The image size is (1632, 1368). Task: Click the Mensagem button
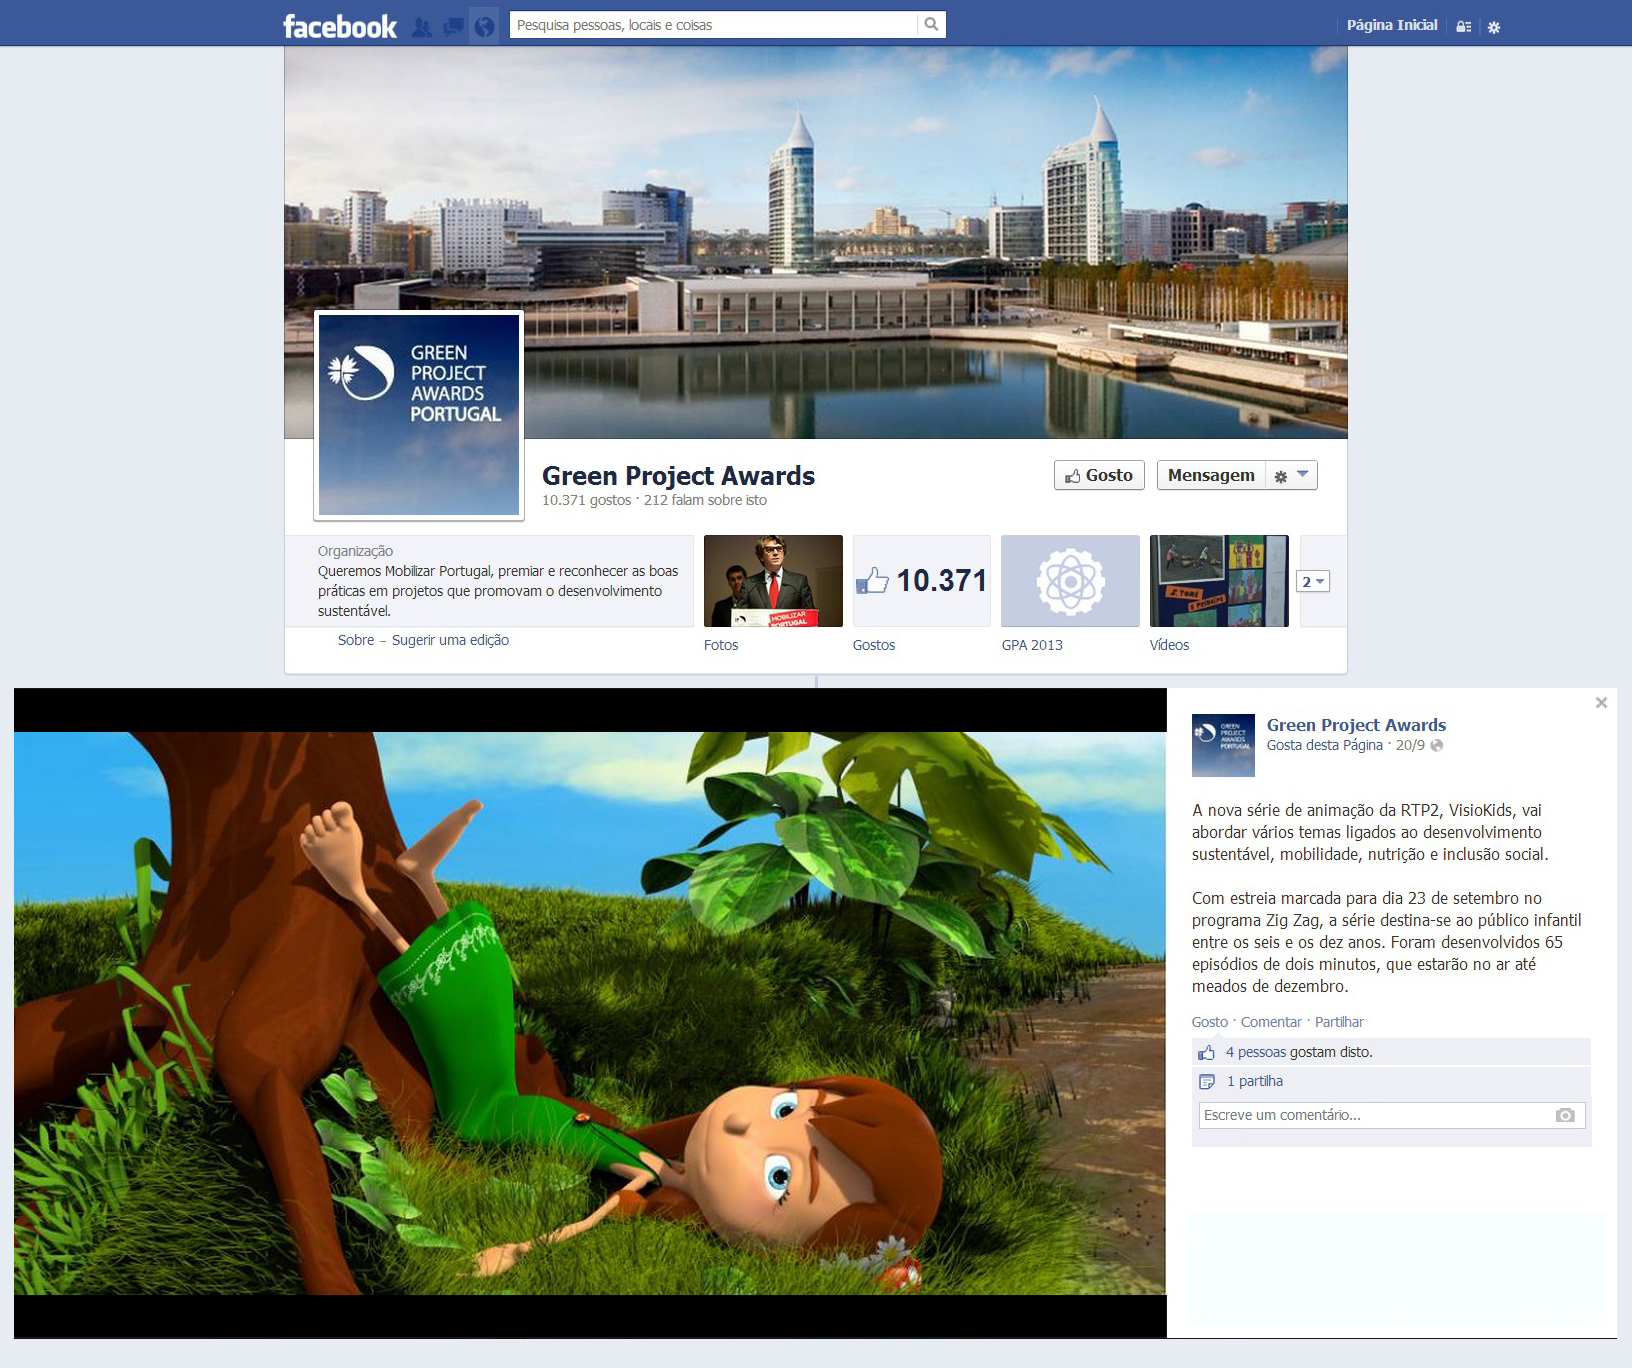coord(1211,475)
